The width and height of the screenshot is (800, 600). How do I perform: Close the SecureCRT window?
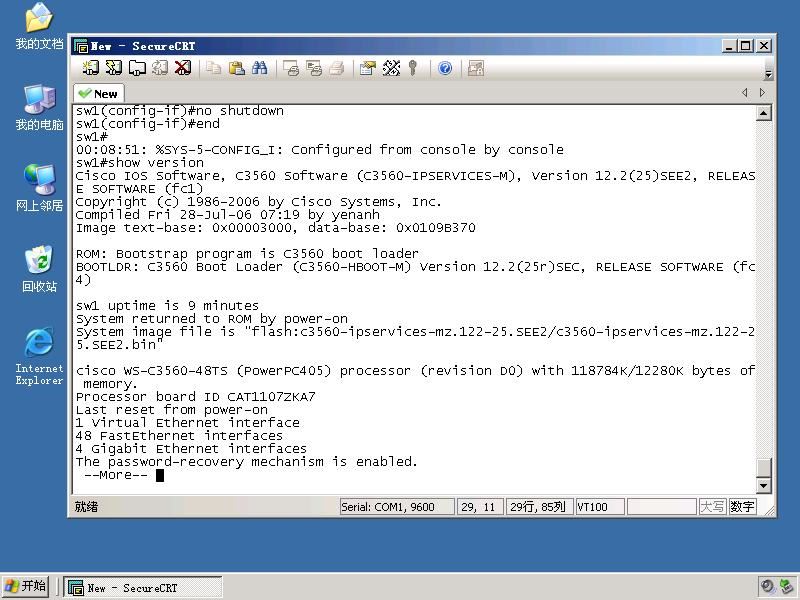[764, 46]
